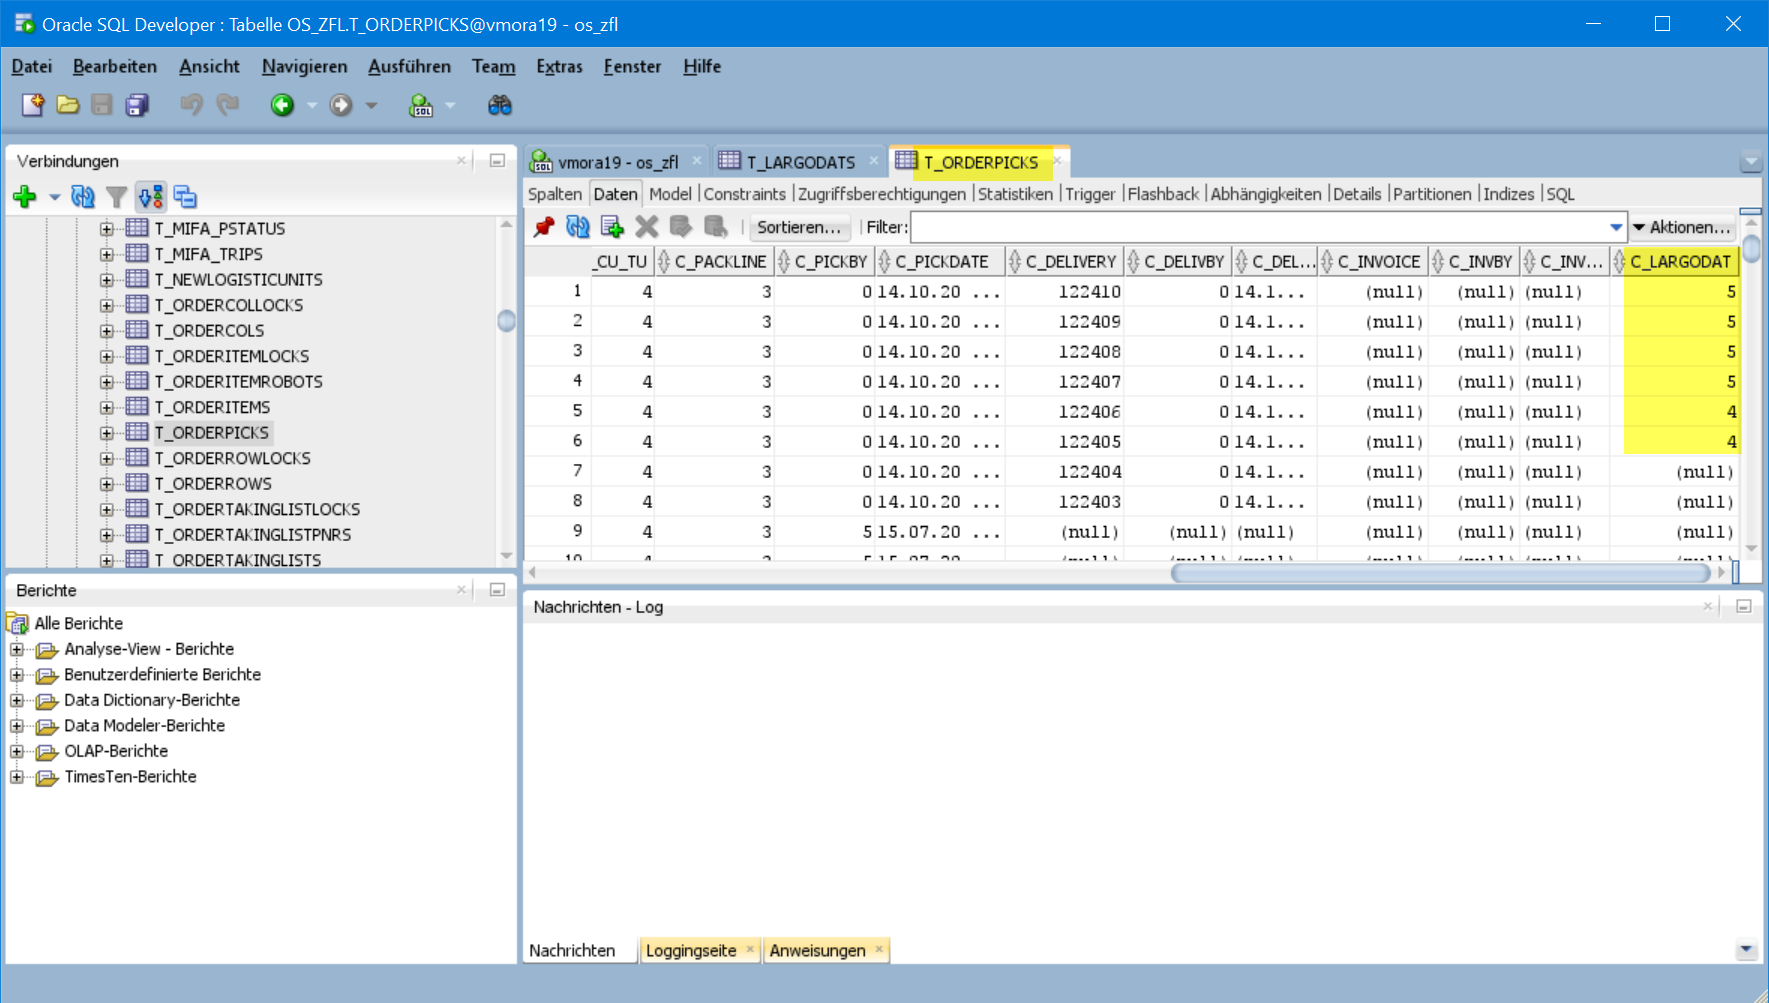This screenshot has height=1003, width=1769.
Task: Click the filter funnel icon in Verbindungen
Action: [117, 197]
